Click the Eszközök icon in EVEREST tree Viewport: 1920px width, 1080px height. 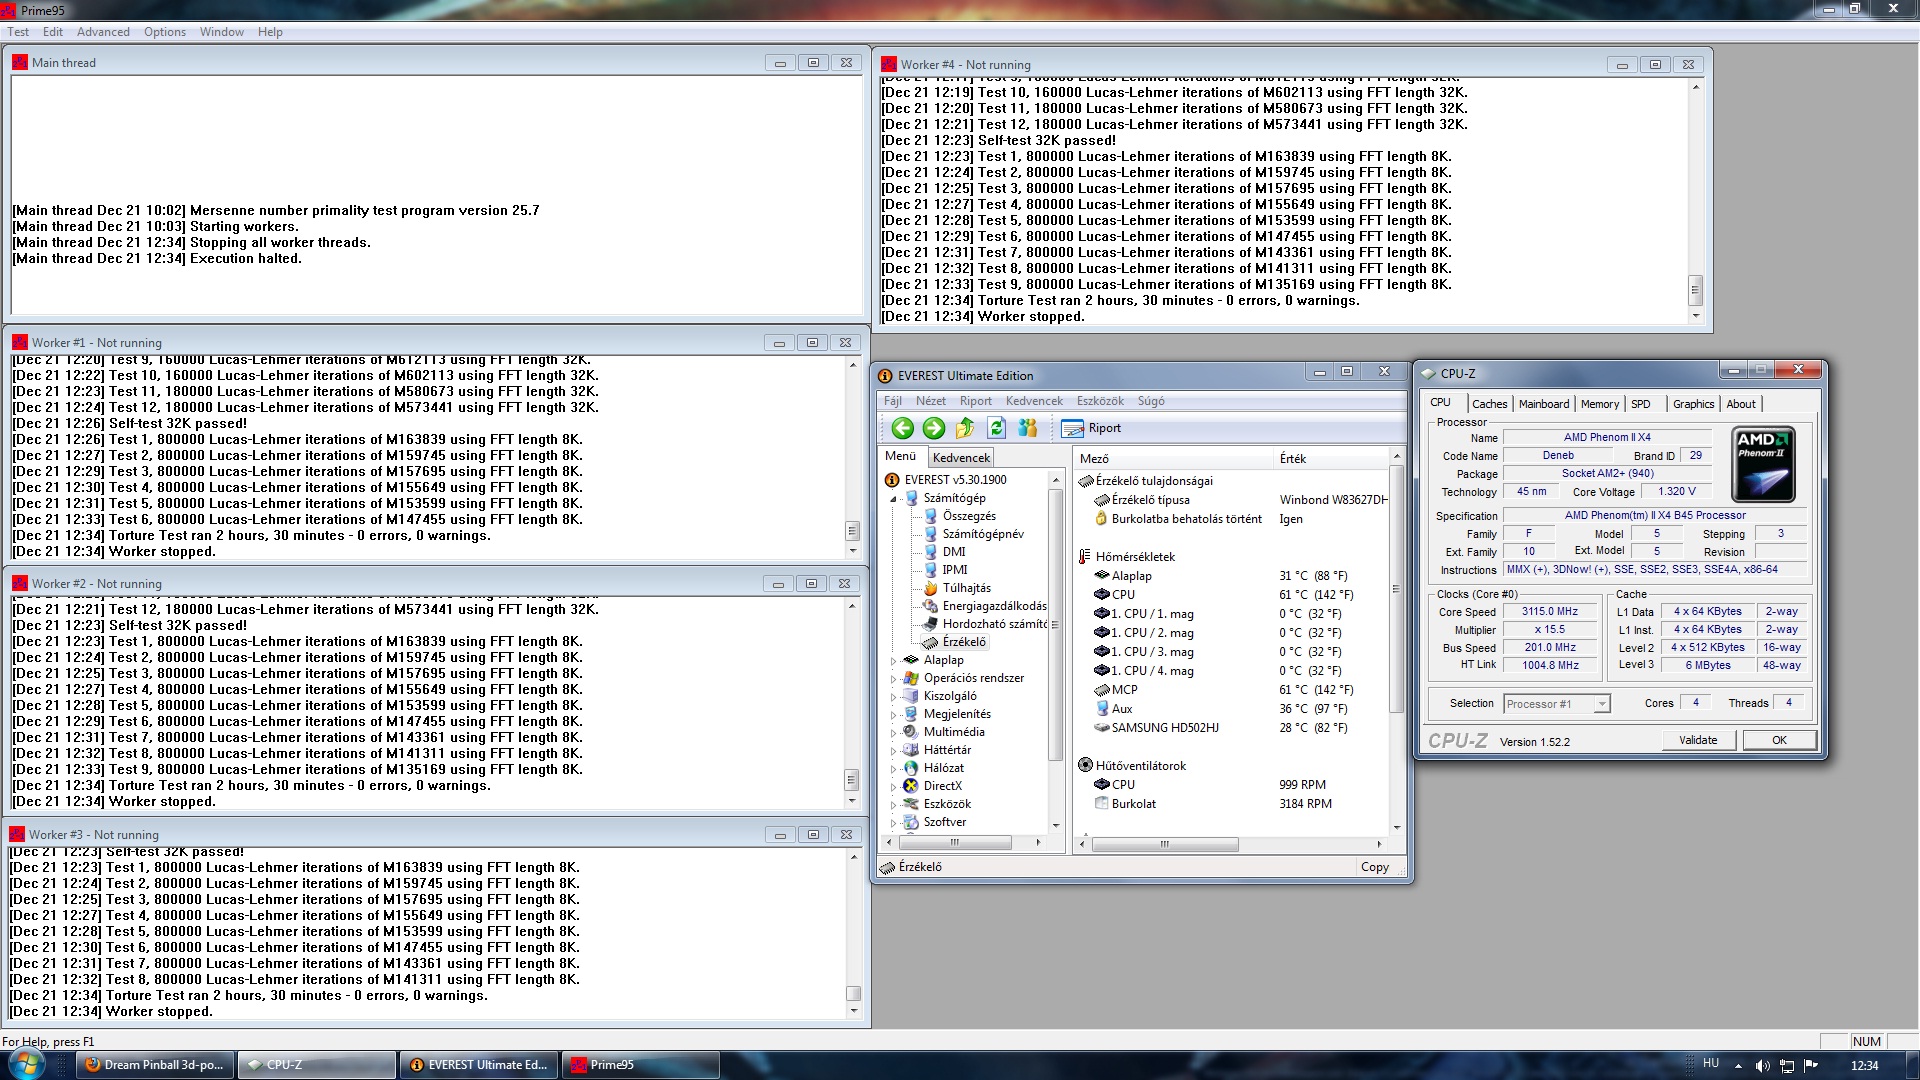pos(911,804)
